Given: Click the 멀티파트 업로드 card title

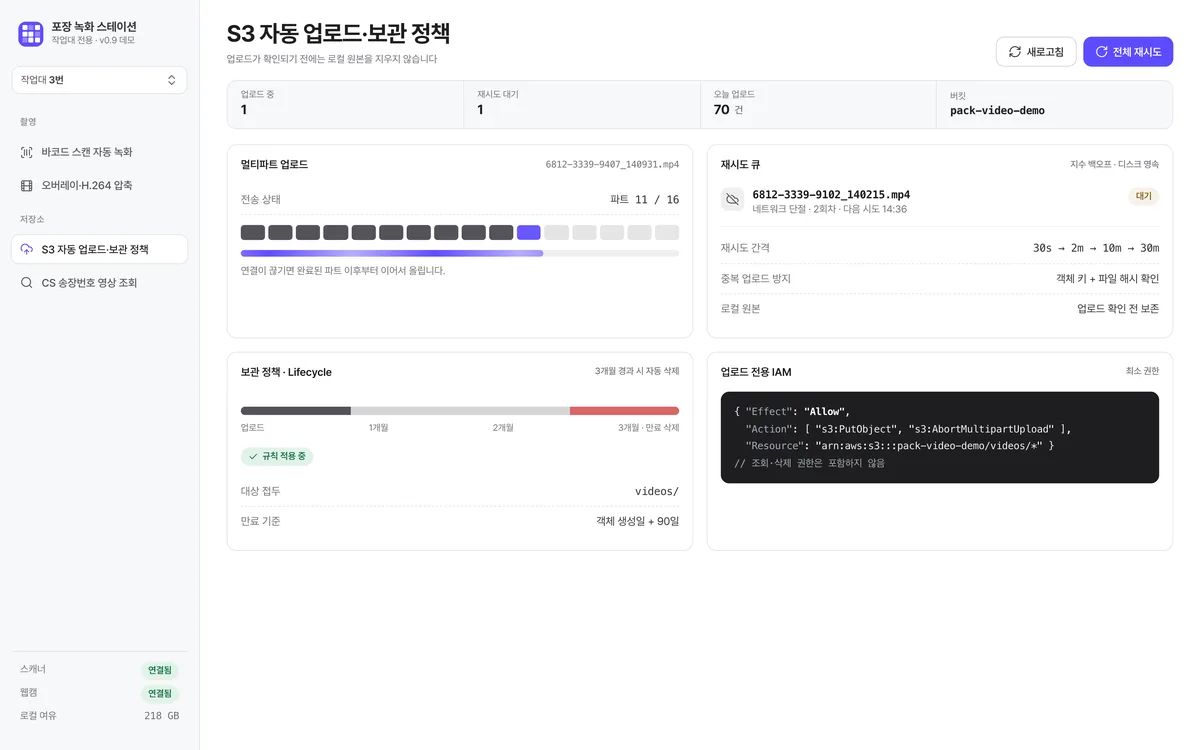Looking at the screenshot, I should (274, 164).
